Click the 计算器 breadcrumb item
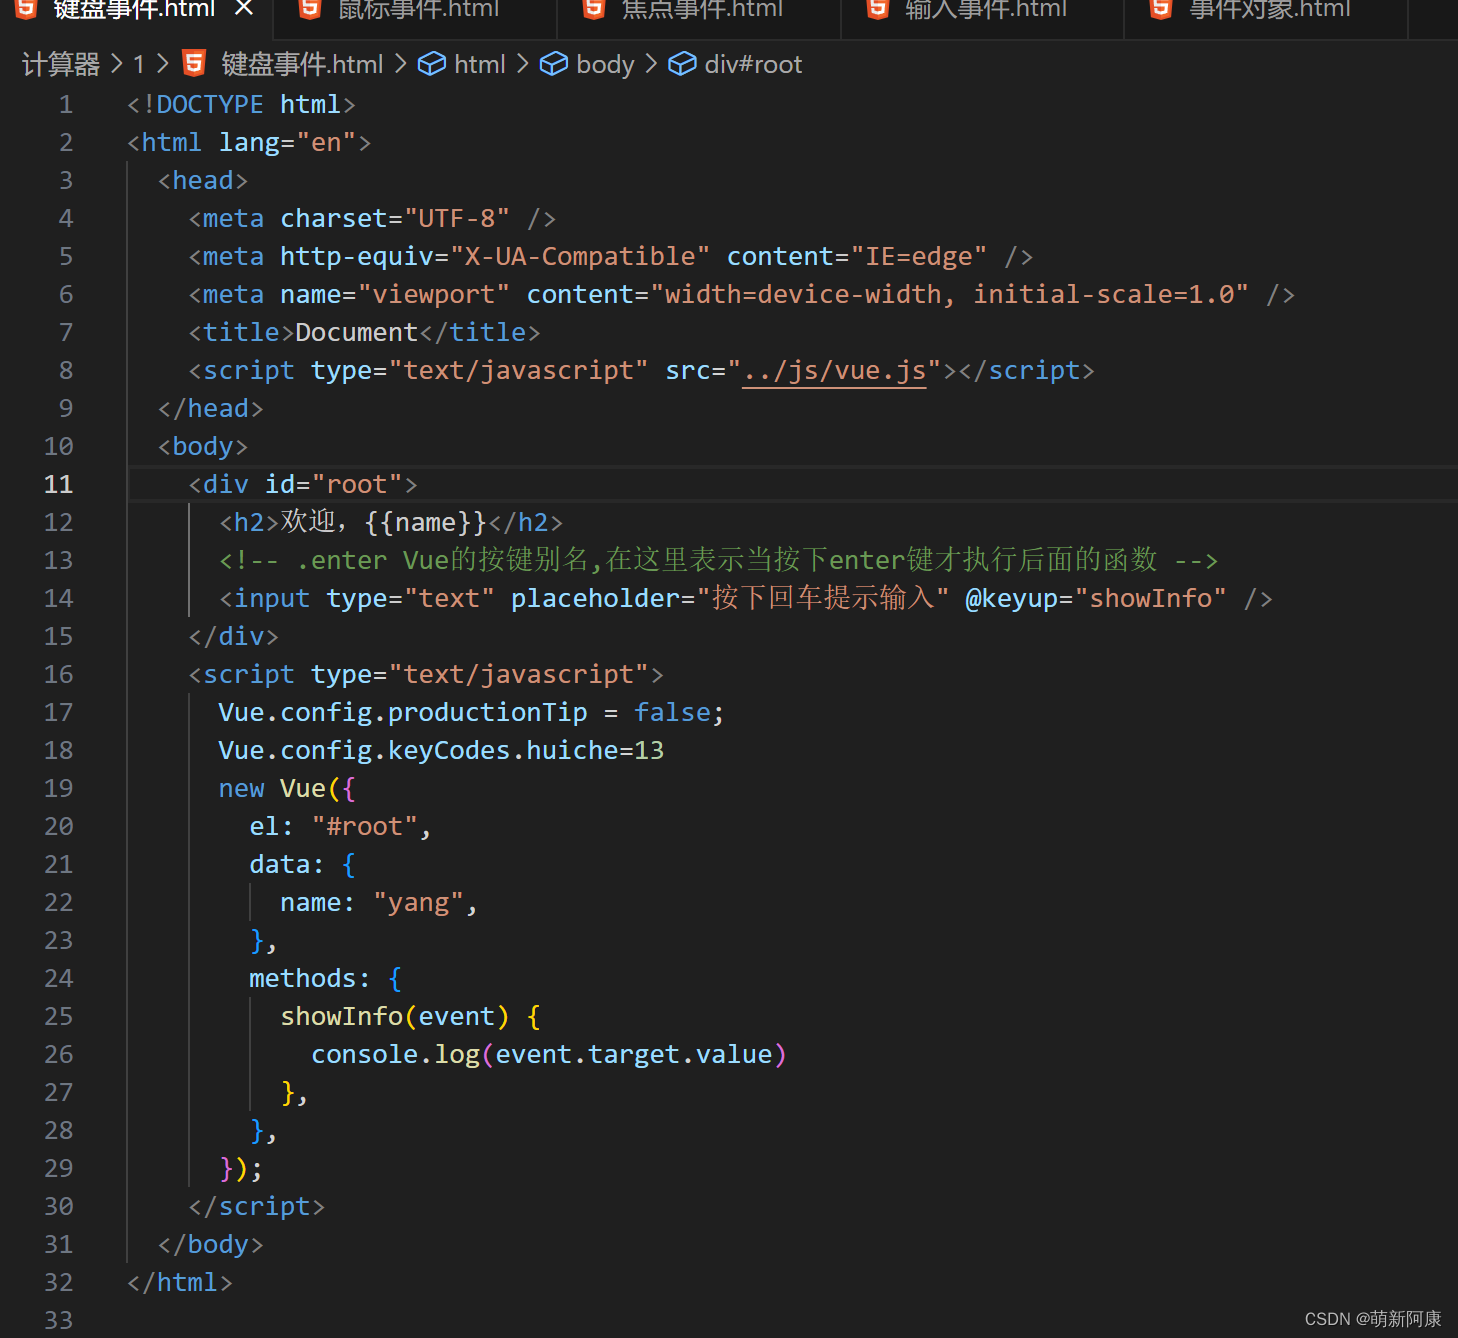The height and width of the screenshot is (1338, 1458). pyautogui.click(x=60, y=63)
